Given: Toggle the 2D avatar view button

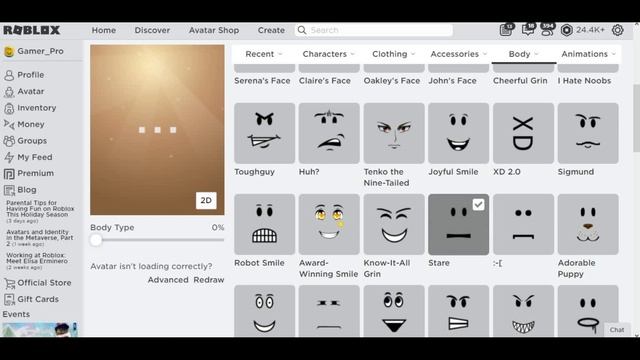Looking at the screenshot, I should pyautogui.click(x=206, y=200).
